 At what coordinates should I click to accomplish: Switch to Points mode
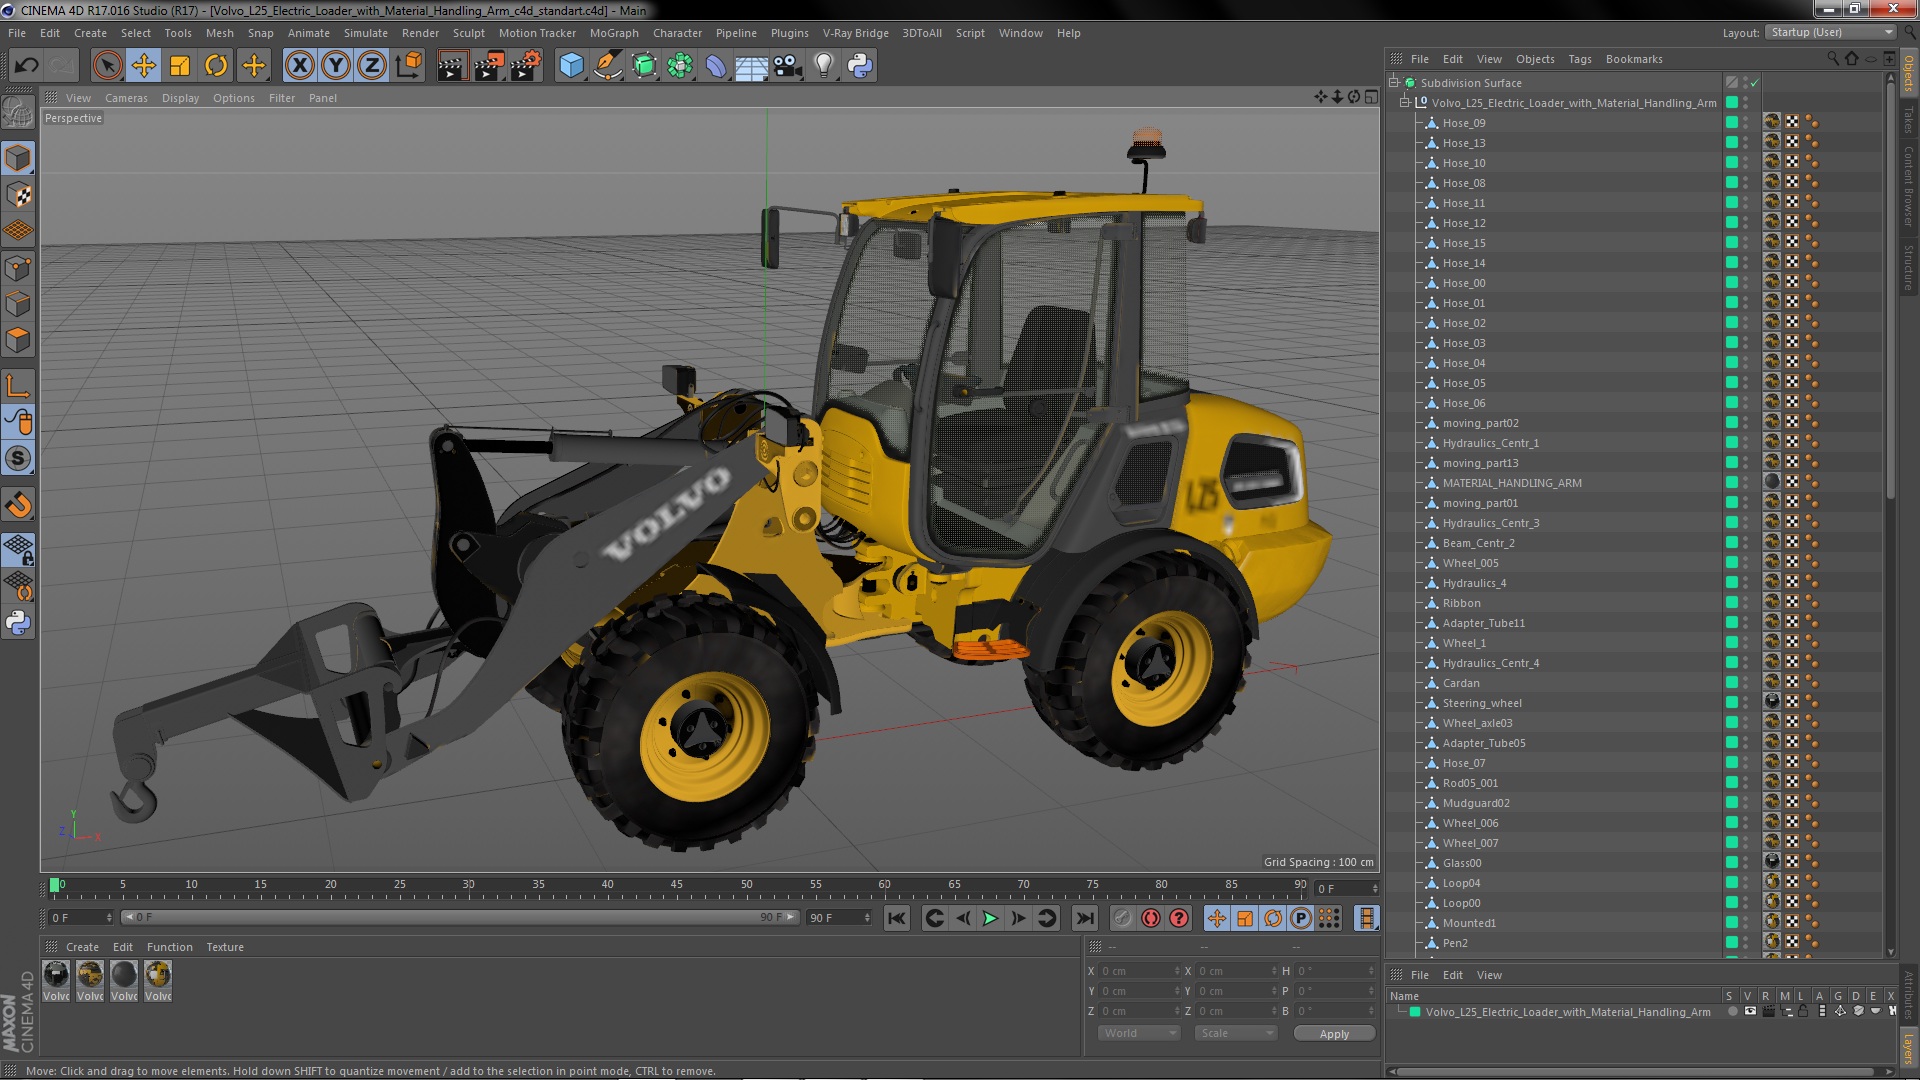coord(18,267)
